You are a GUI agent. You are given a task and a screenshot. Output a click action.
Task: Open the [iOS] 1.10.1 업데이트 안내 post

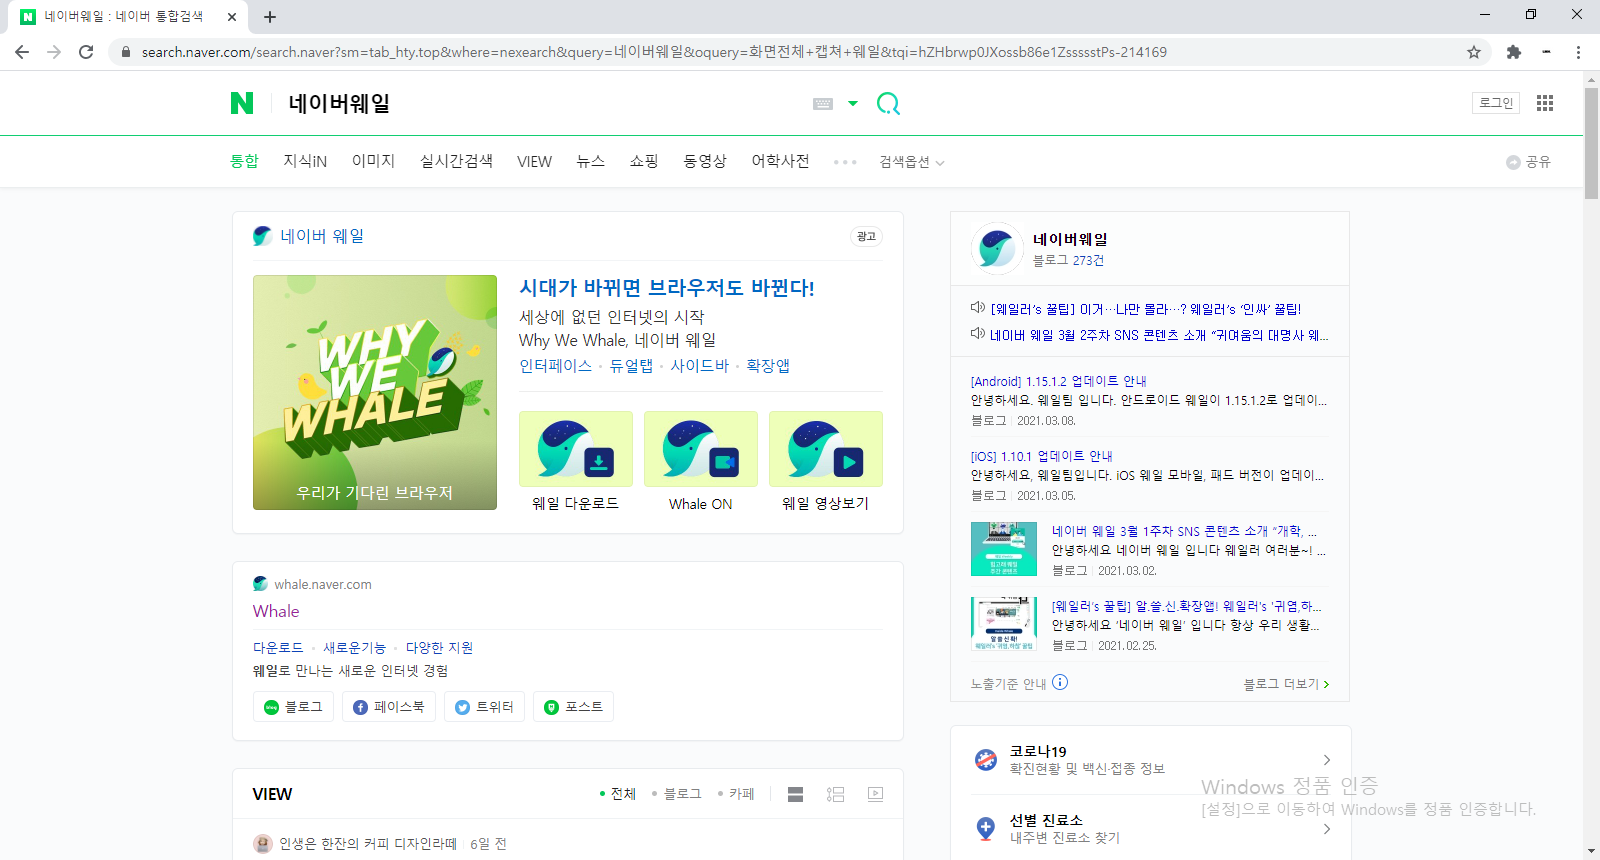1041,456
